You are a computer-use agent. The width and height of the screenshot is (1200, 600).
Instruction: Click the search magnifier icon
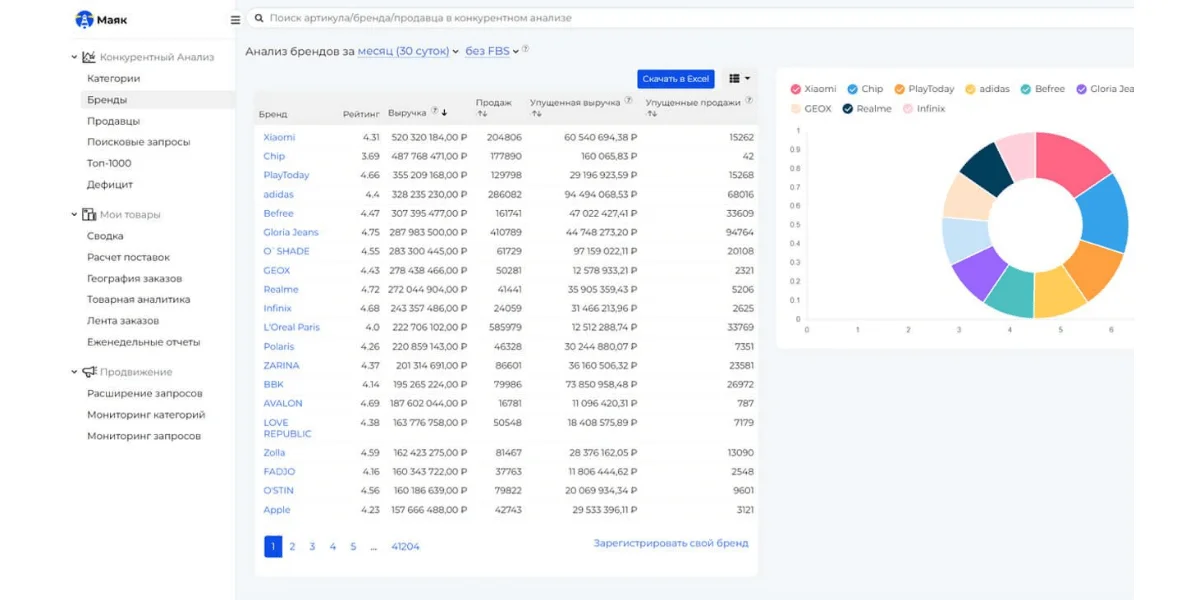point(259,18)
